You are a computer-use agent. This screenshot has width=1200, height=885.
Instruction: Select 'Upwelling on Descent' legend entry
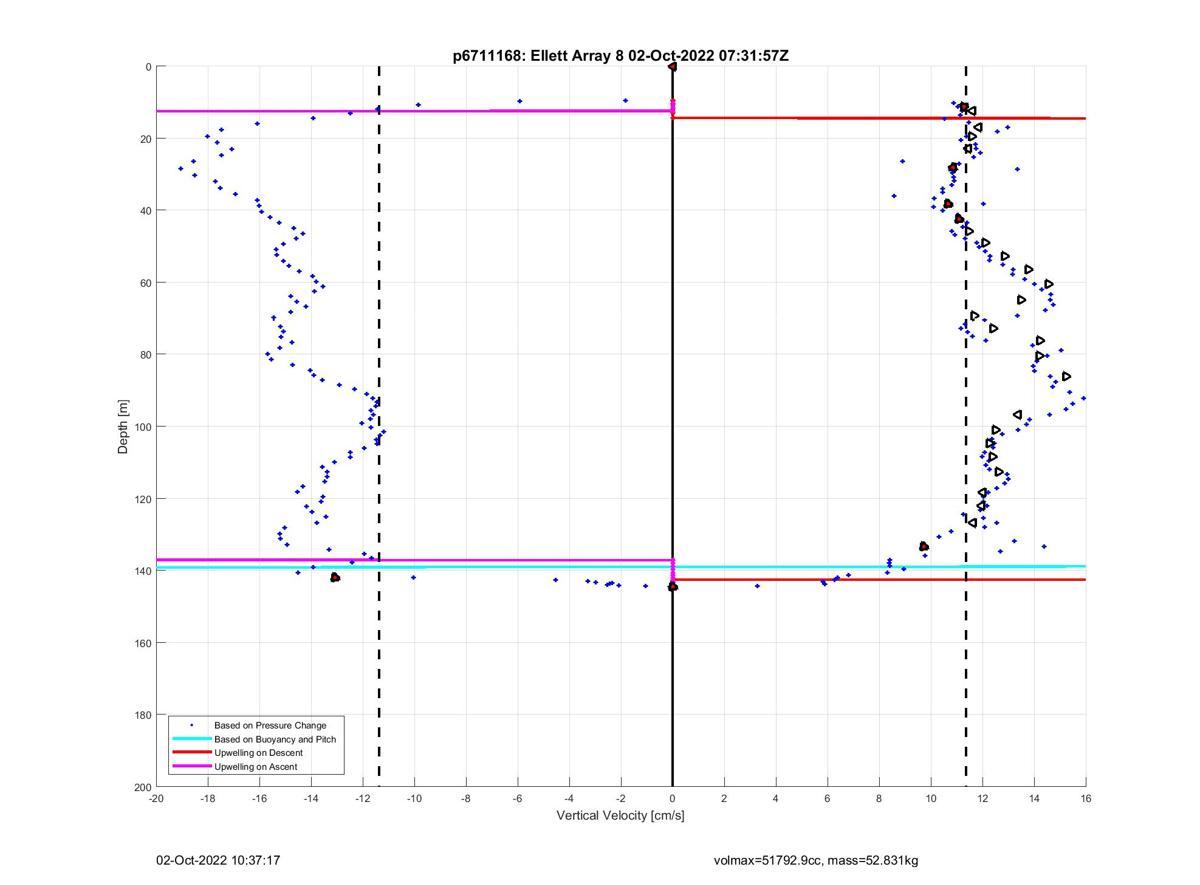coord(258,753)
